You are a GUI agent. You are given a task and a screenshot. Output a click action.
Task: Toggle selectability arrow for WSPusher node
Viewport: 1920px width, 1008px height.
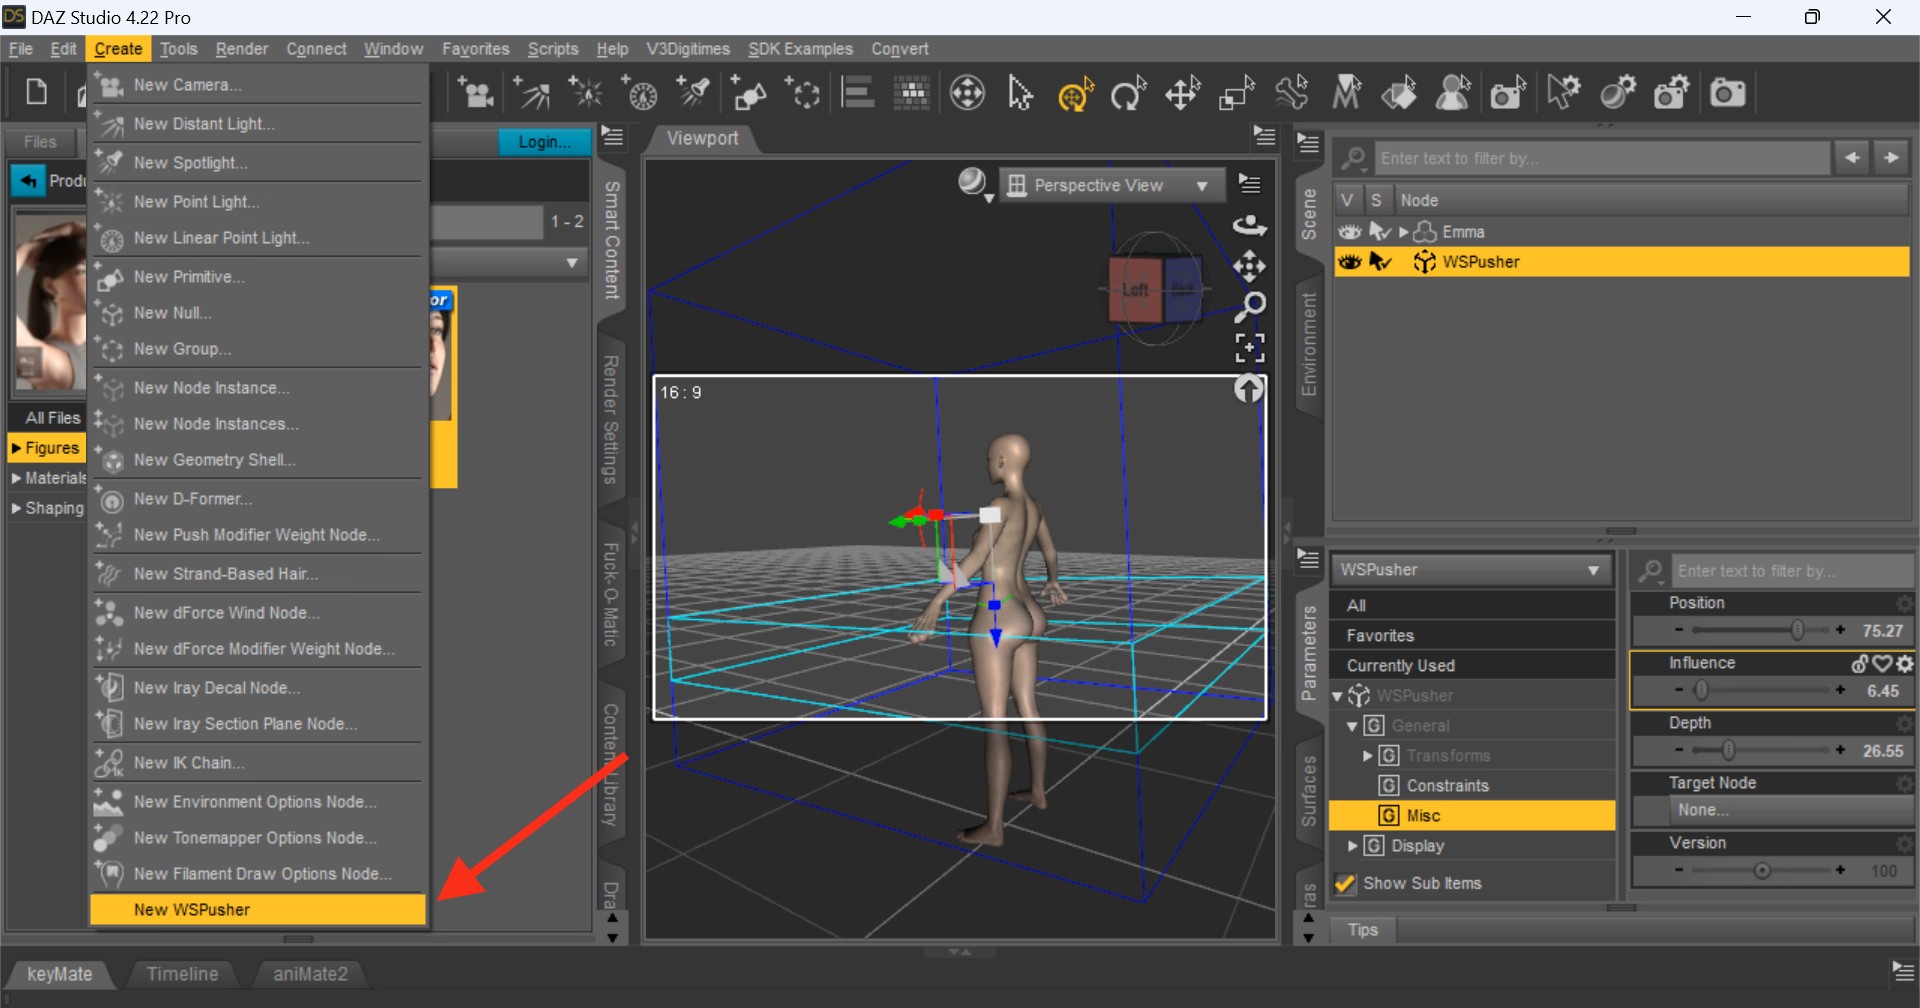1380,261
